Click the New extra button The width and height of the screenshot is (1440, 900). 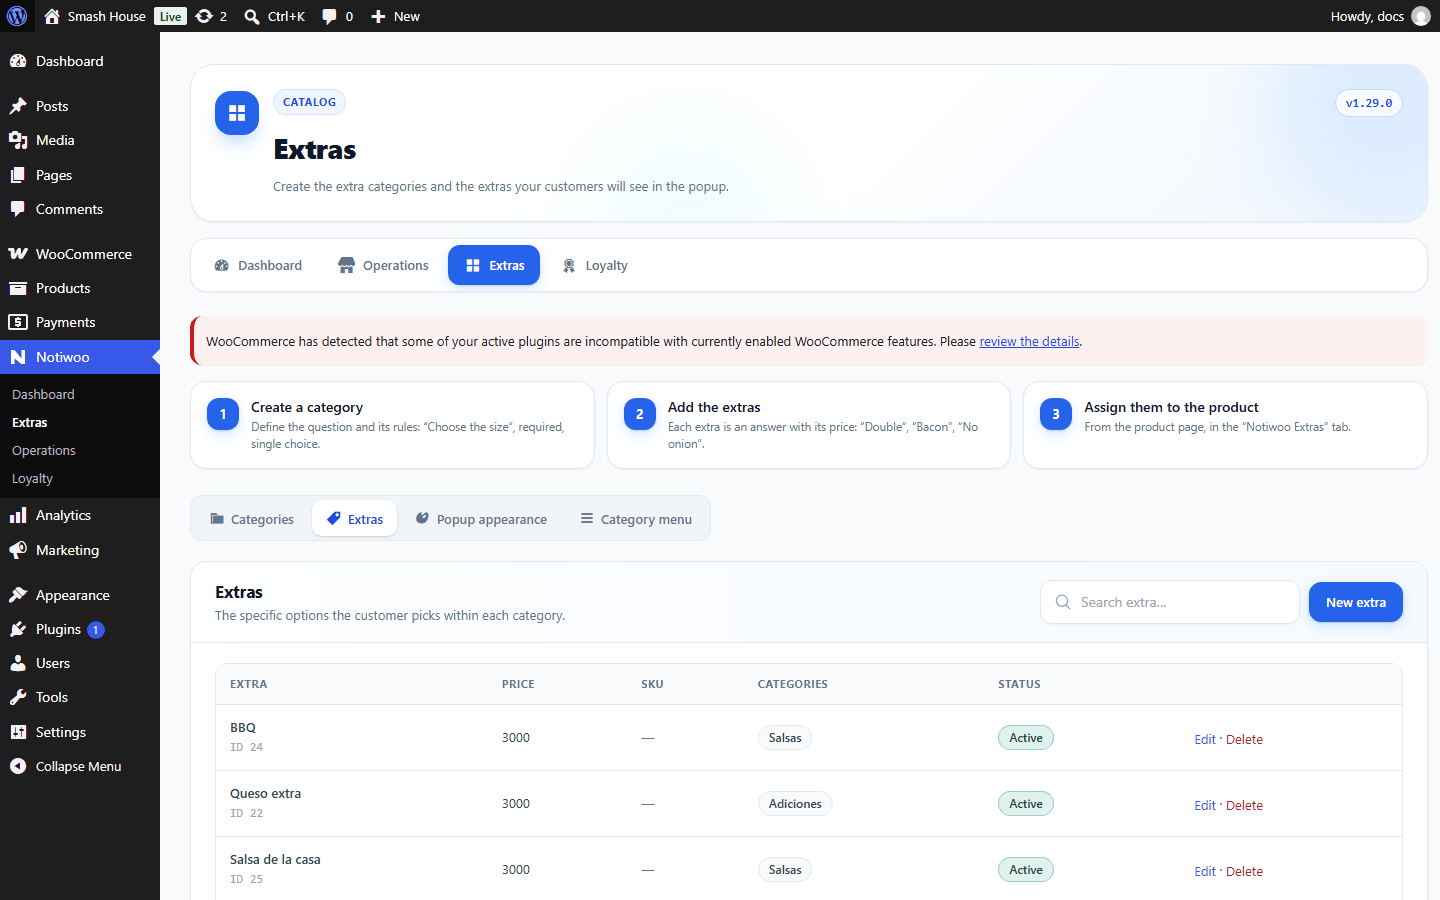coord(1356,602)
